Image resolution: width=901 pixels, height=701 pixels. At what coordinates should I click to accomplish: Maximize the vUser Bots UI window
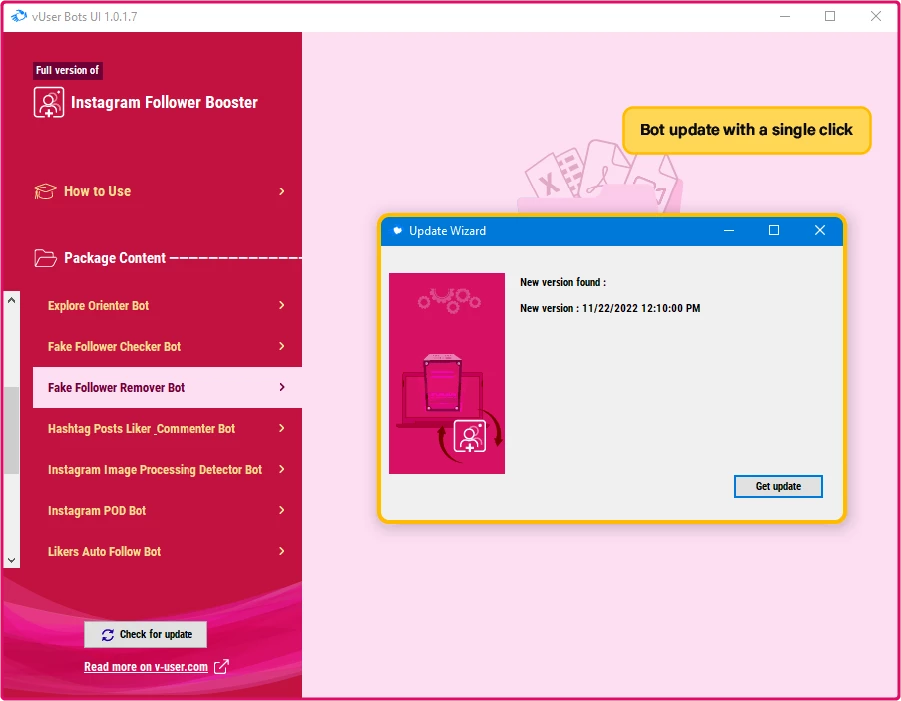pos(830,16)
